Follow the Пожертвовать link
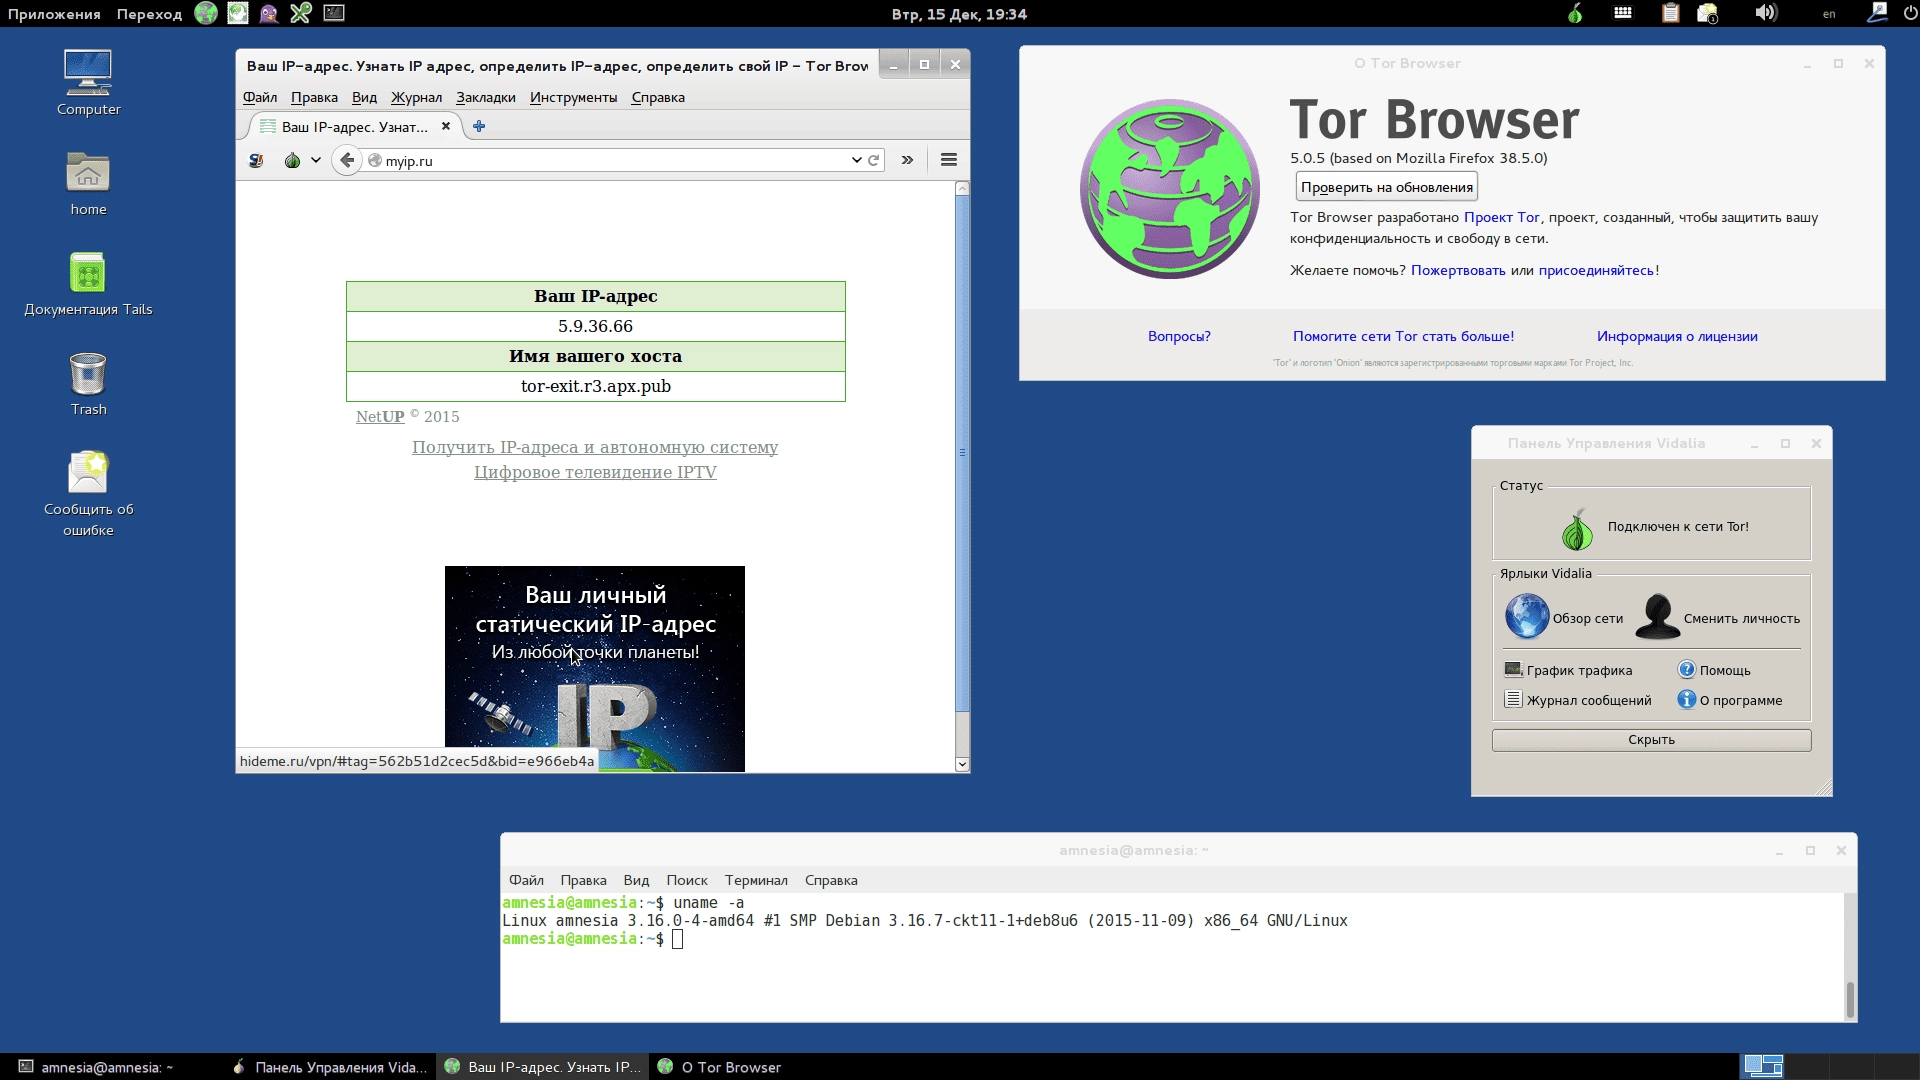The width and height of the screenshot is (1920, 1080). point(1458,270)
